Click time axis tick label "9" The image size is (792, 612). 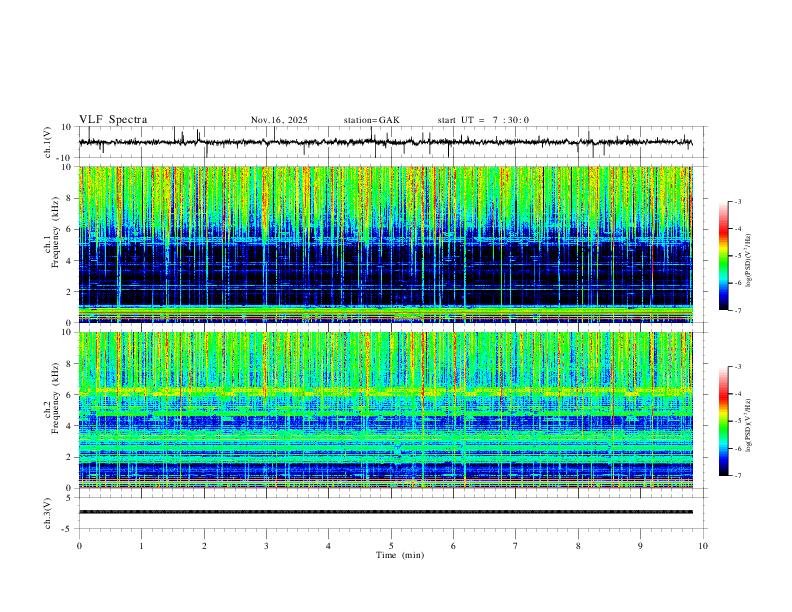coord(640,546)
